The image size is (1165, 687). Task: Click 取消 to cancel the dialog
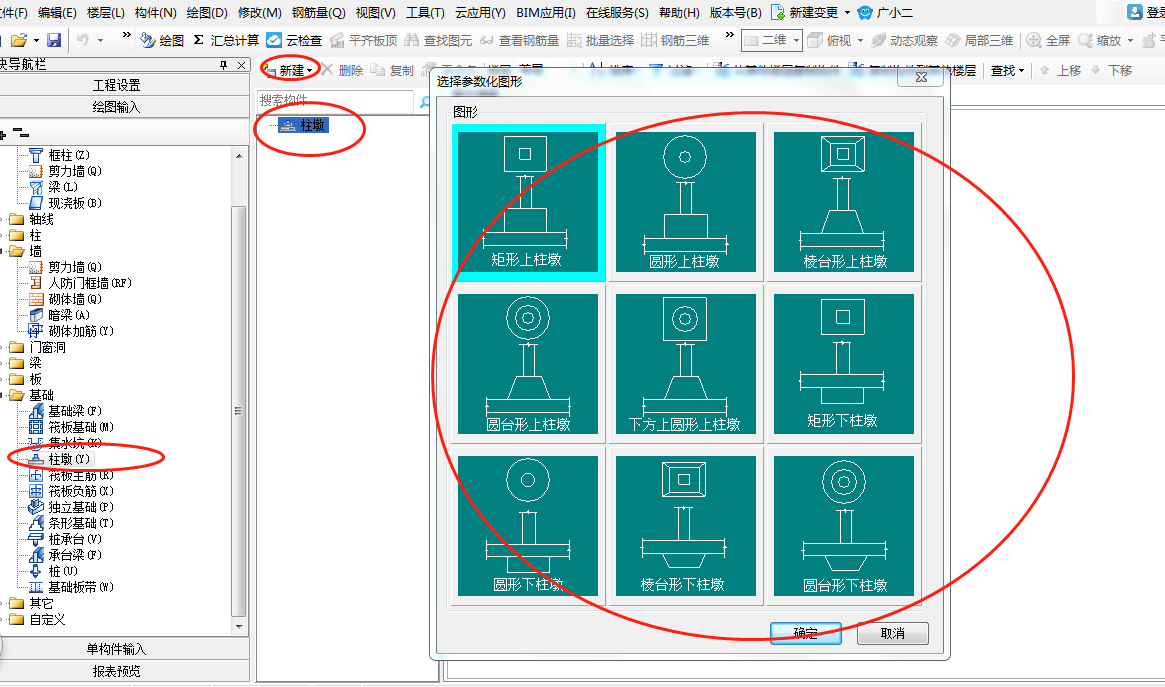(892, 634)
